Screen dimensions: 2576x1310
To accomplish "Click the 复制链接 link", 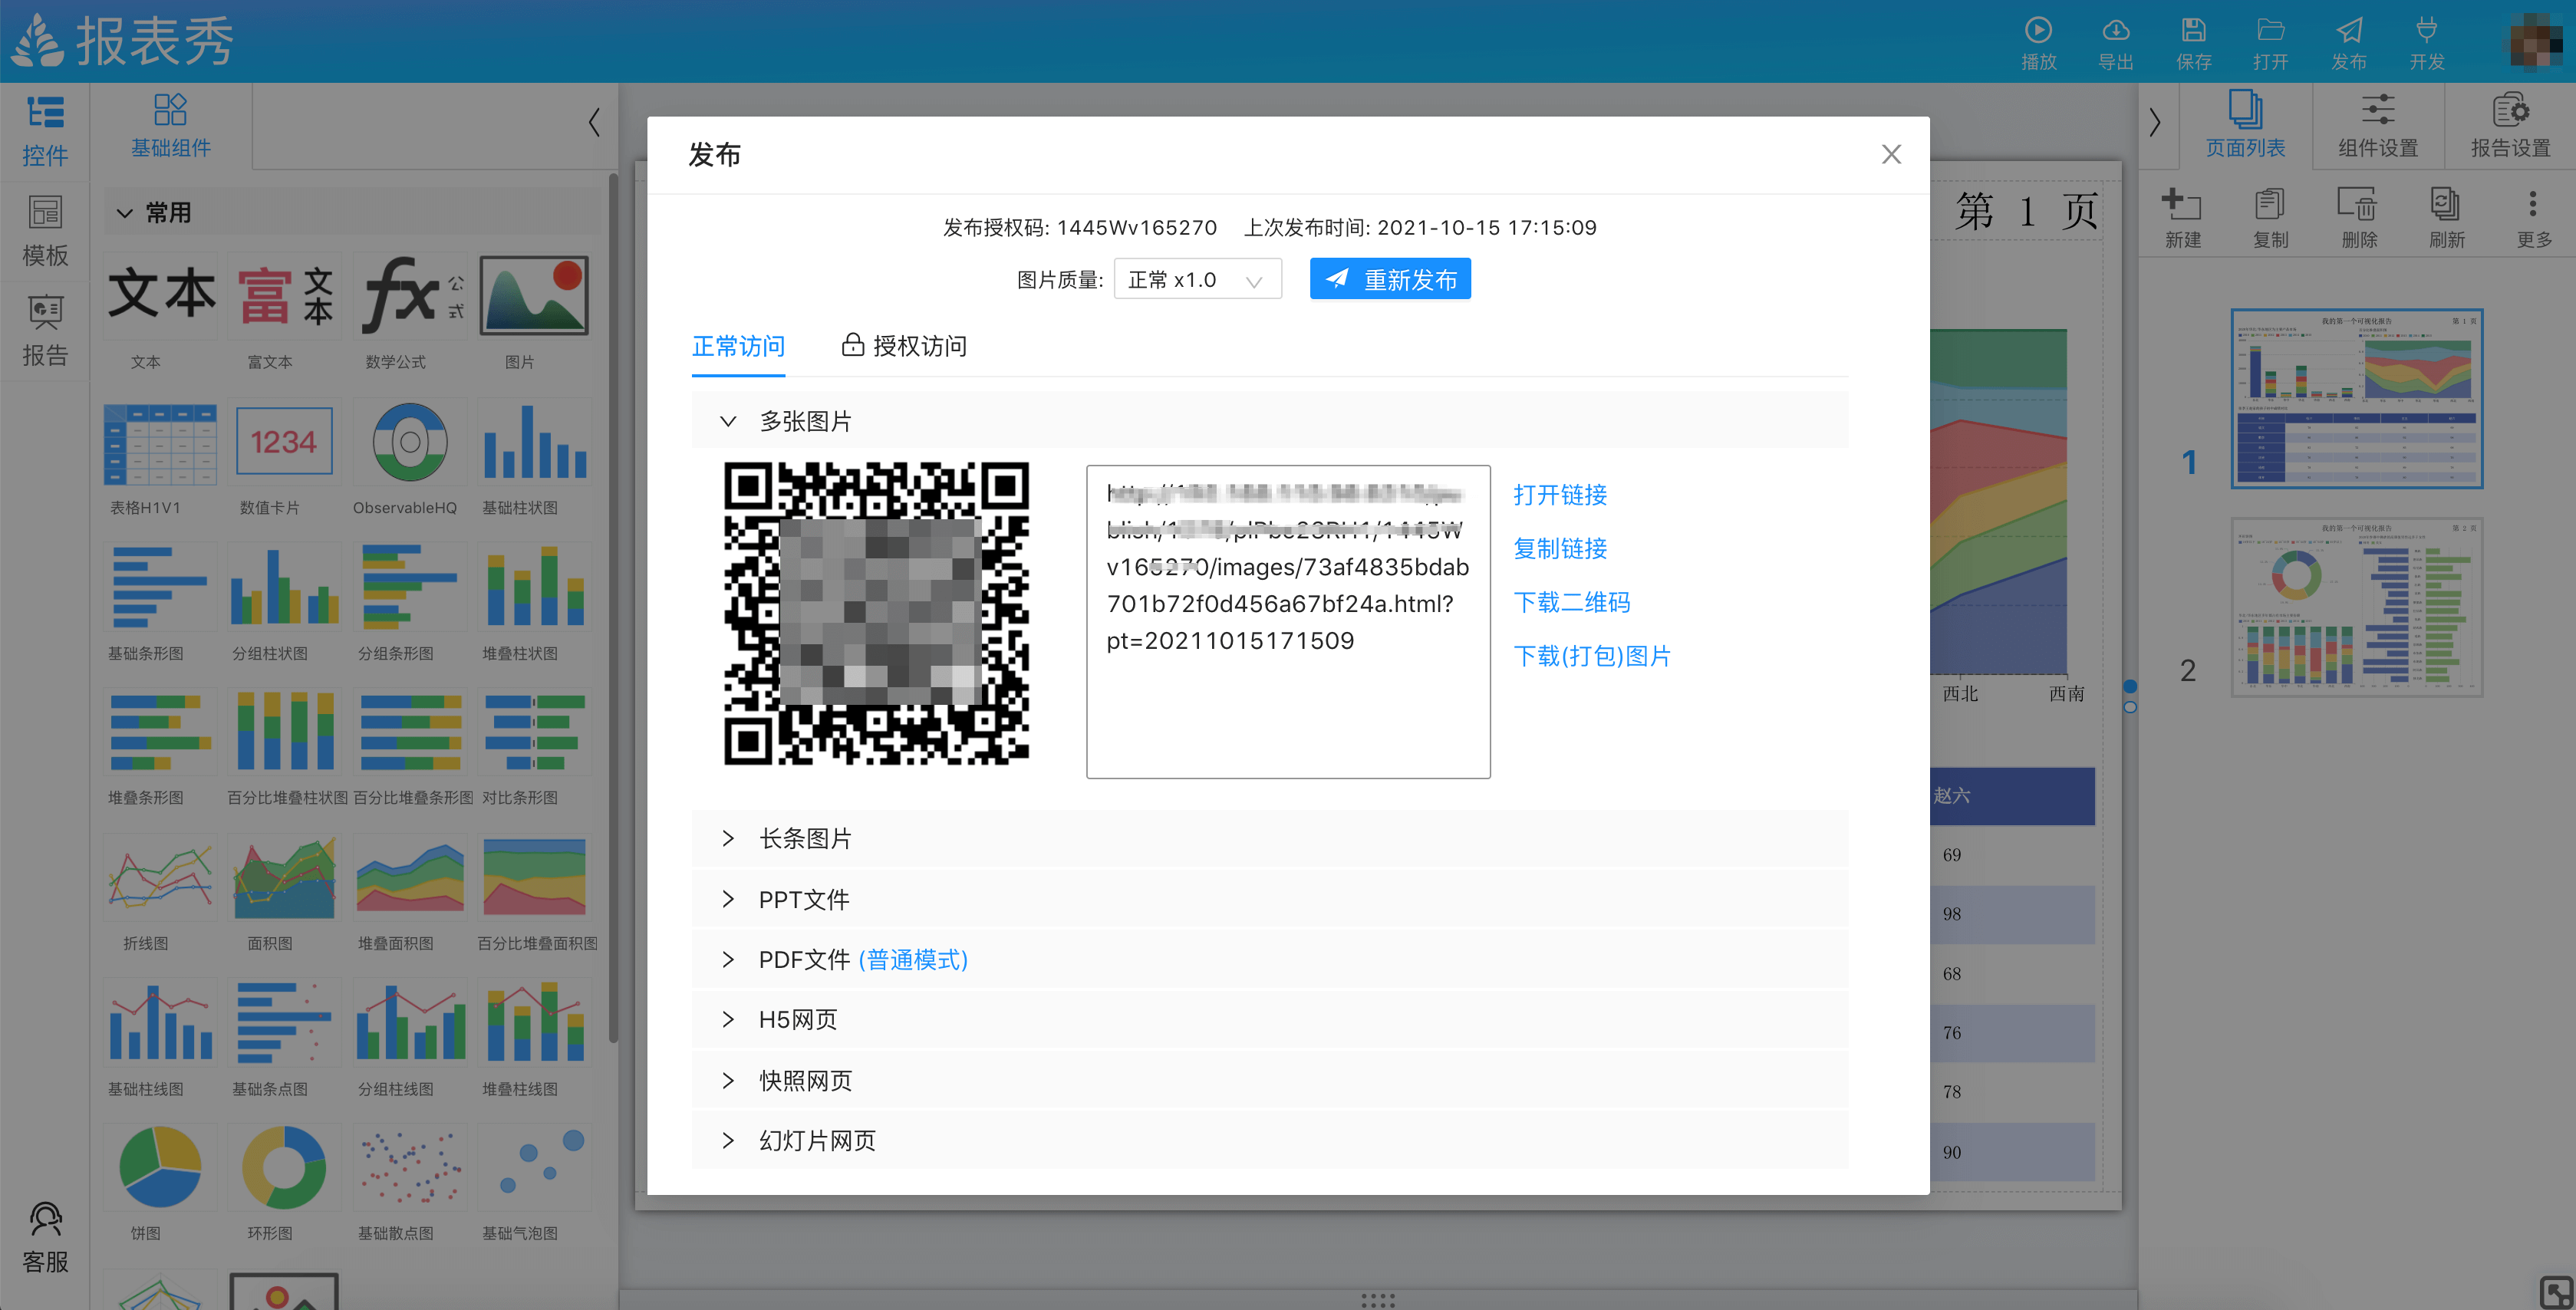I will pos(1560,549).
